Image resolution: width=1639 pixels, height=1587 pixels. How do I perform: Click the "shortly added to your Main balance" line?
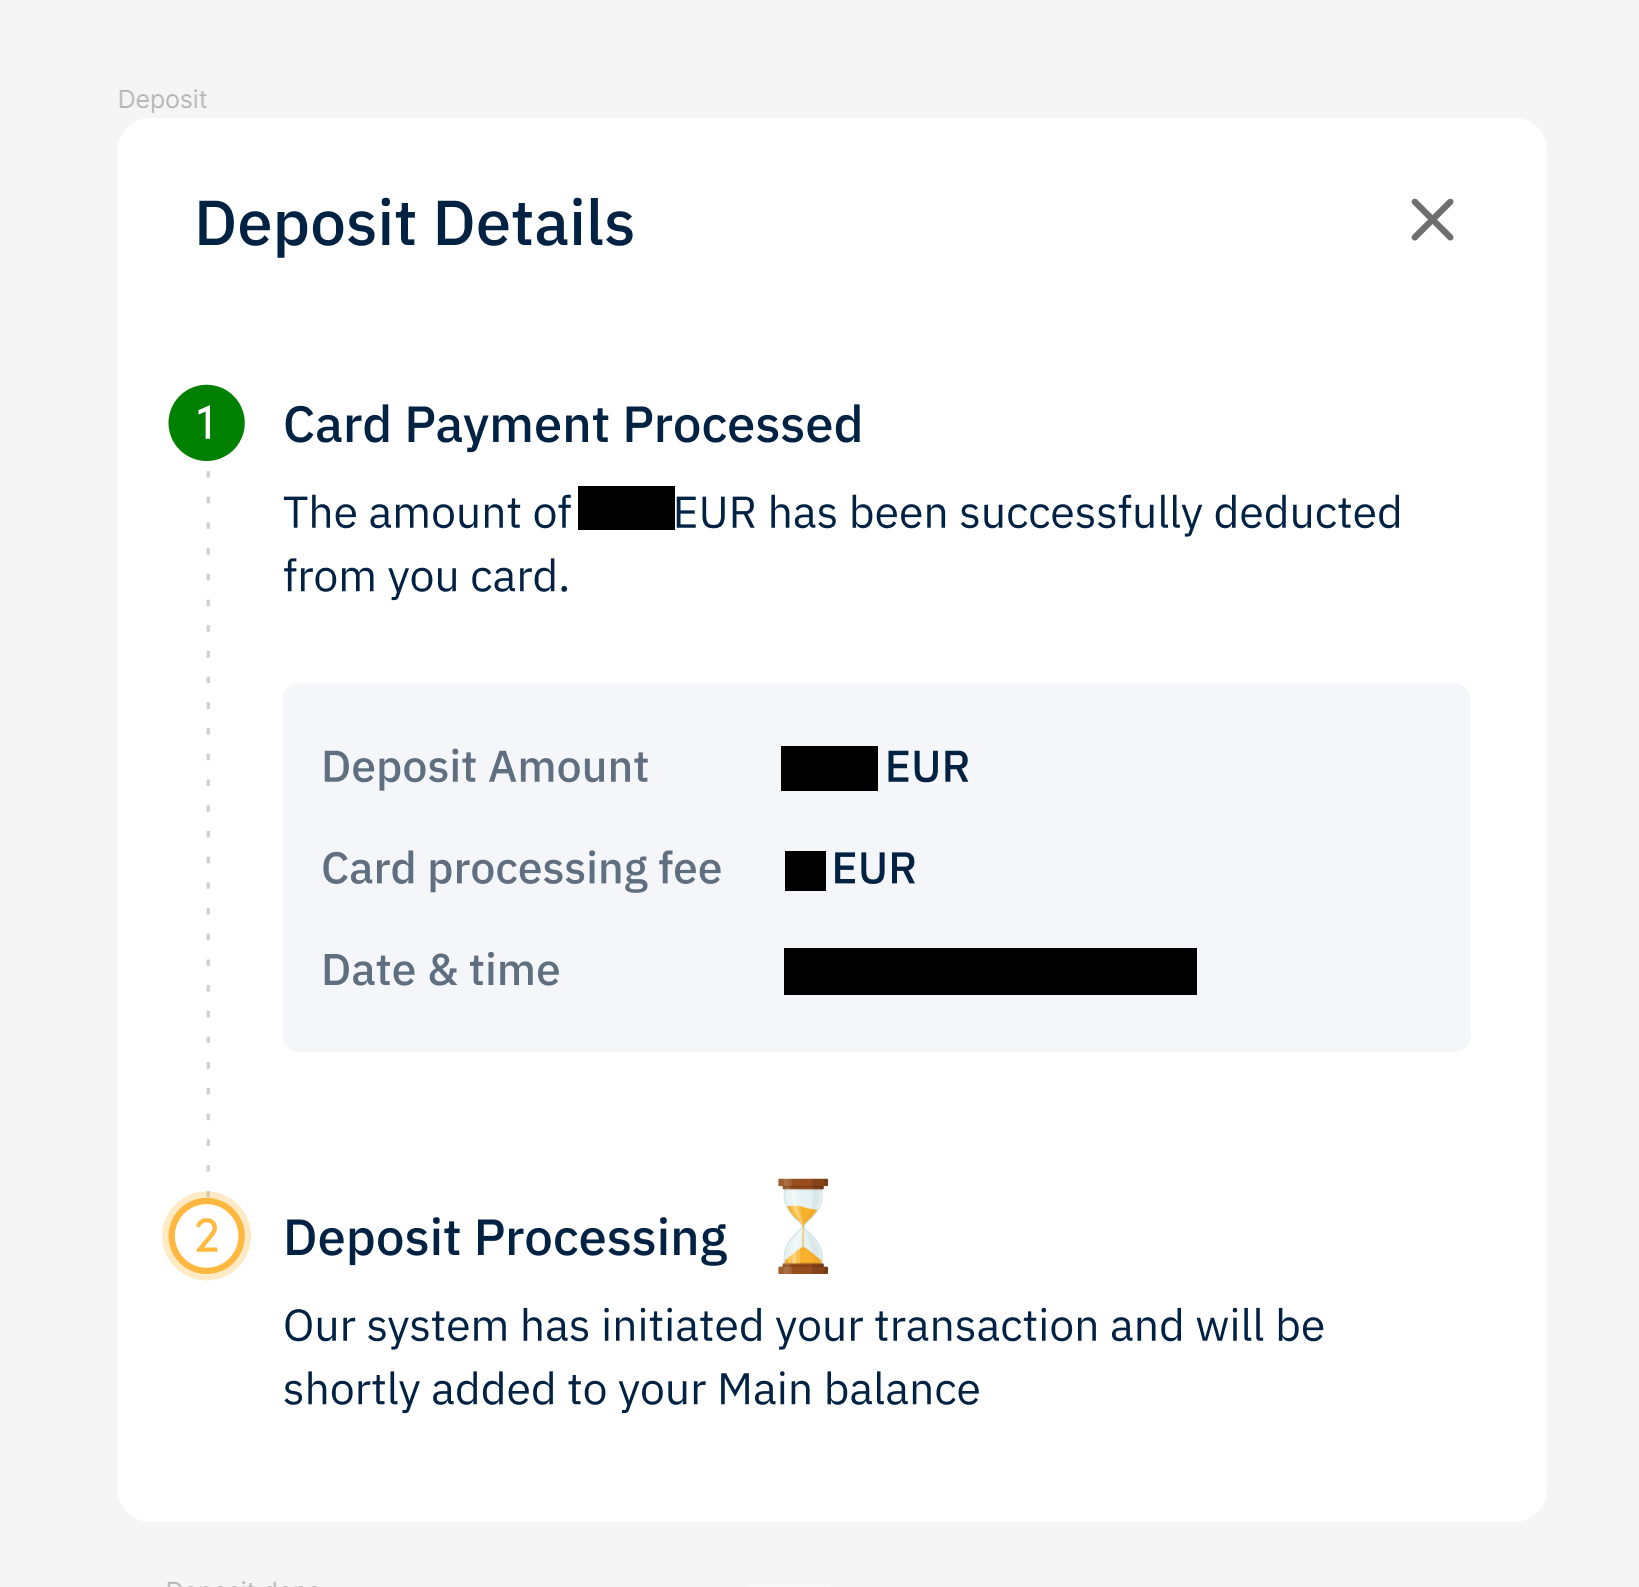click(631, 1390)
